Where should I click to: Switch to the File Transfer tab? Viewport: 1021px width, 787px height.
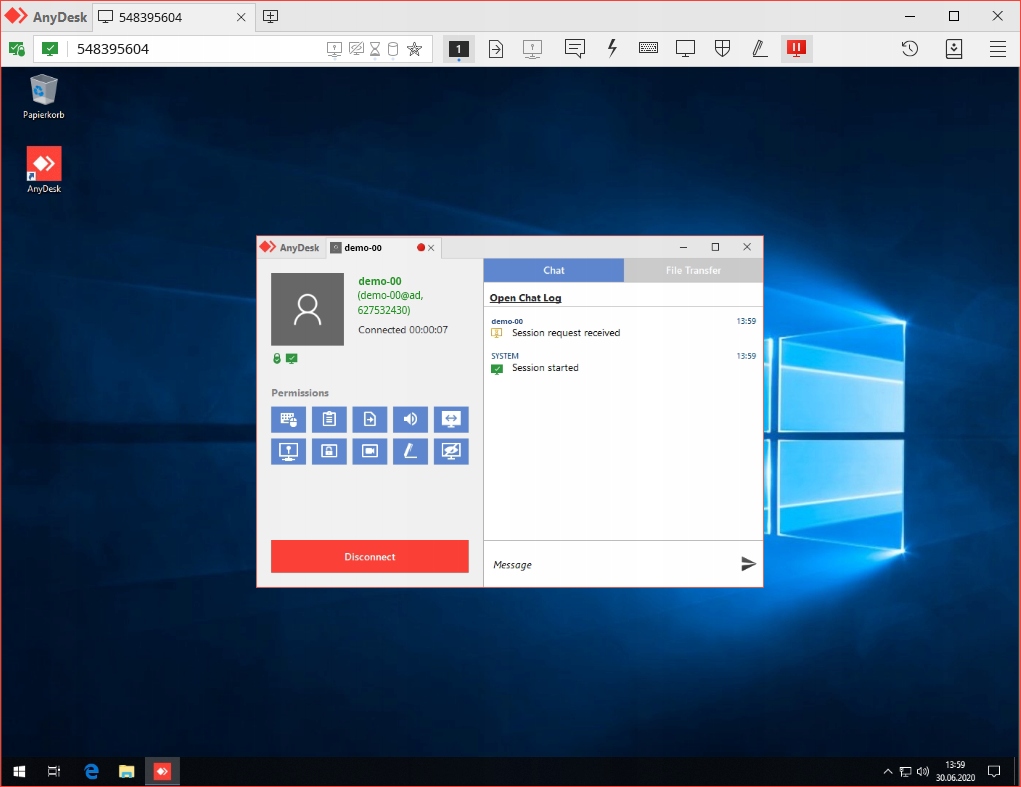[693, 270]
